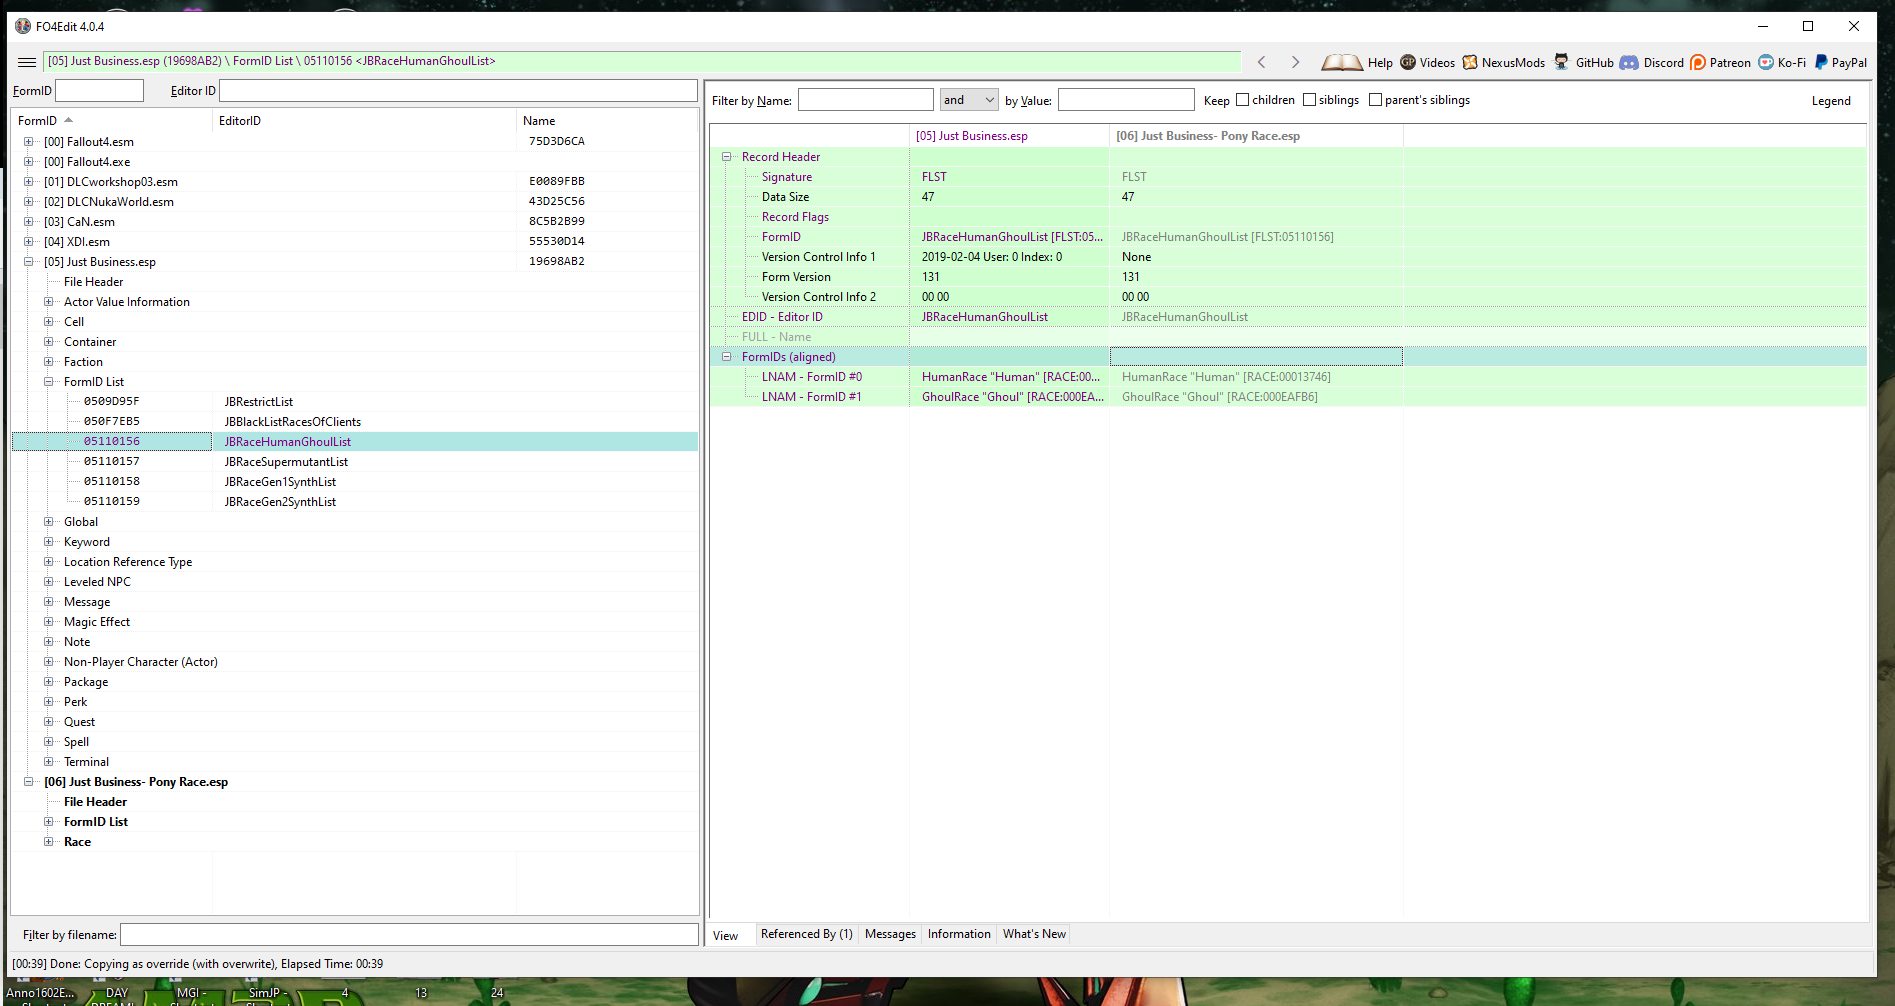Click the GhoulRace value in Just Business.esp column
The width and height of the screenshot is (1895, 1006).
click(x=1012, y=397)
